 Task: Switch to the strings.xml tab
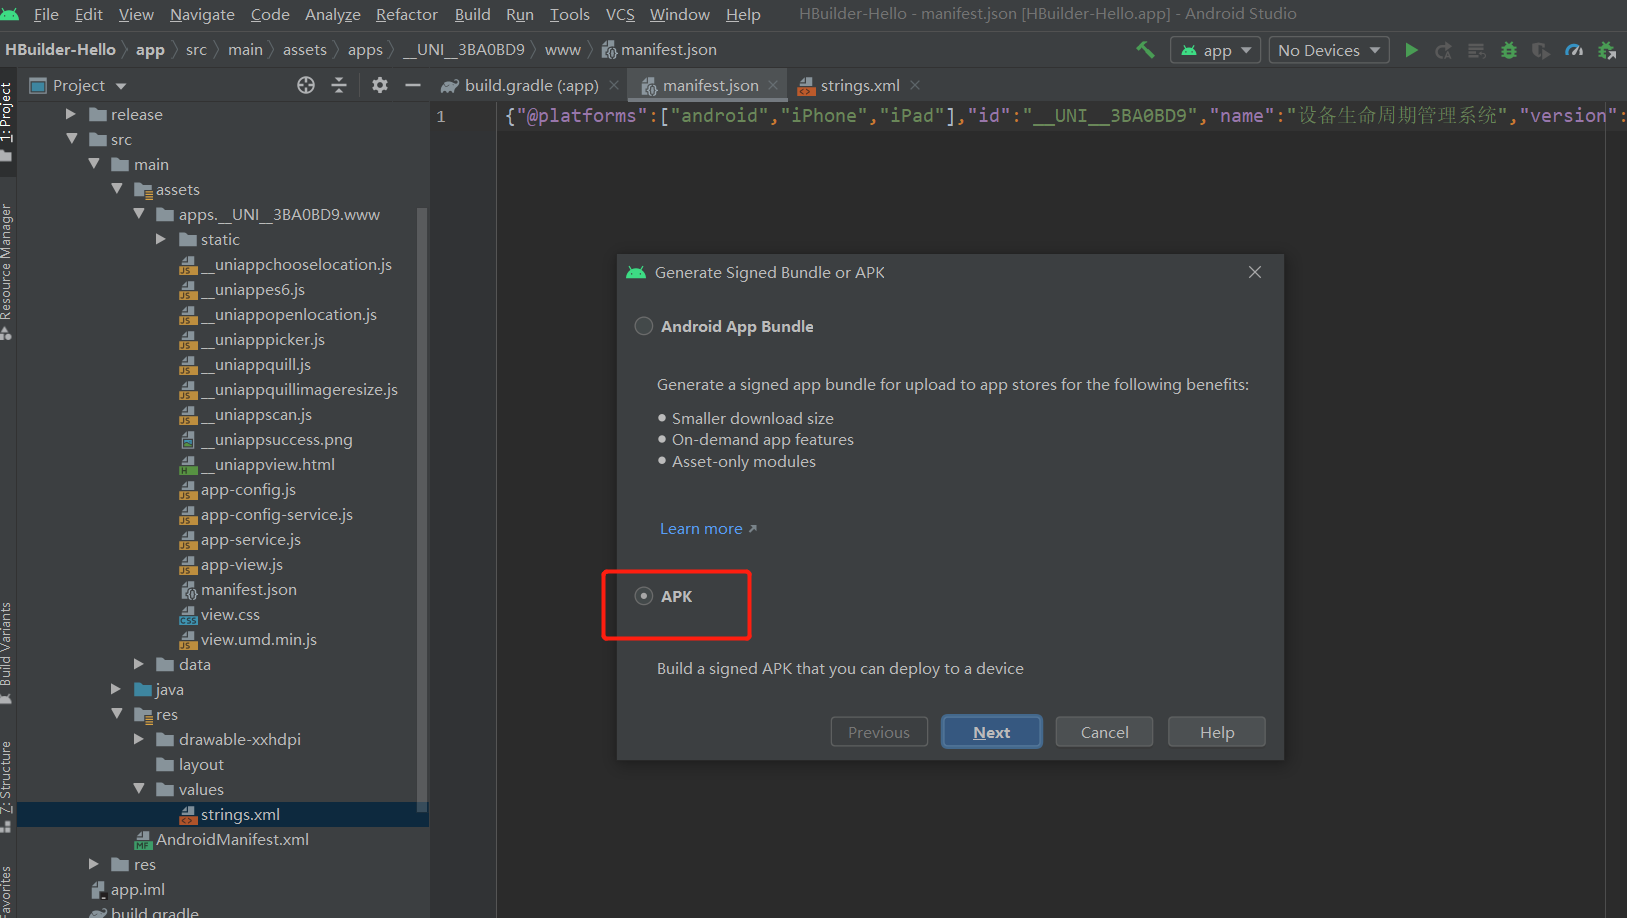[860, 85]
